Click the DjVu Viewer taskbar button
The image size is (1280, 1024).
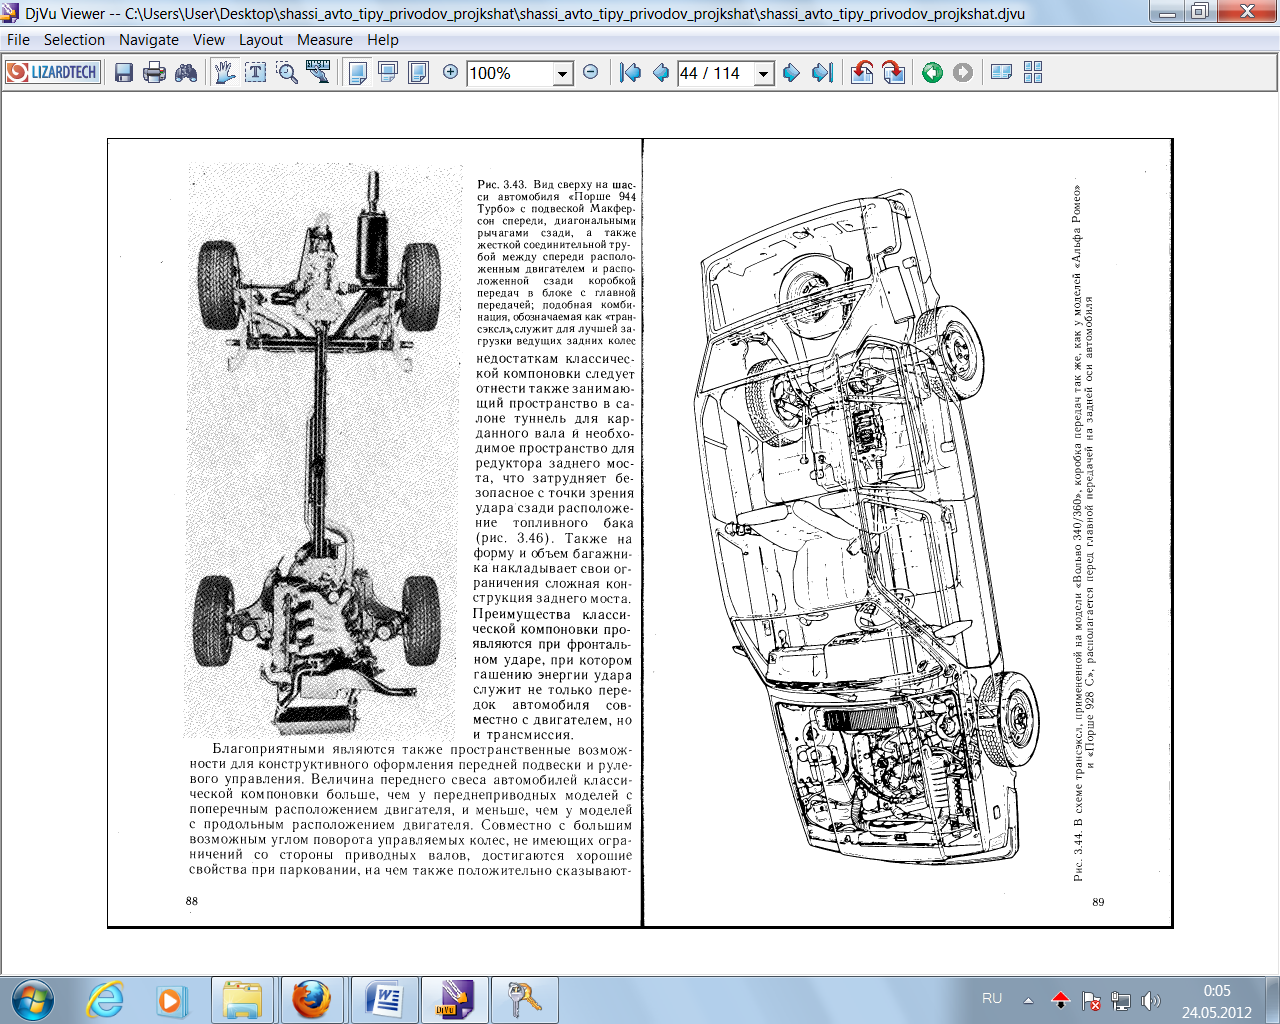point(454,999)
